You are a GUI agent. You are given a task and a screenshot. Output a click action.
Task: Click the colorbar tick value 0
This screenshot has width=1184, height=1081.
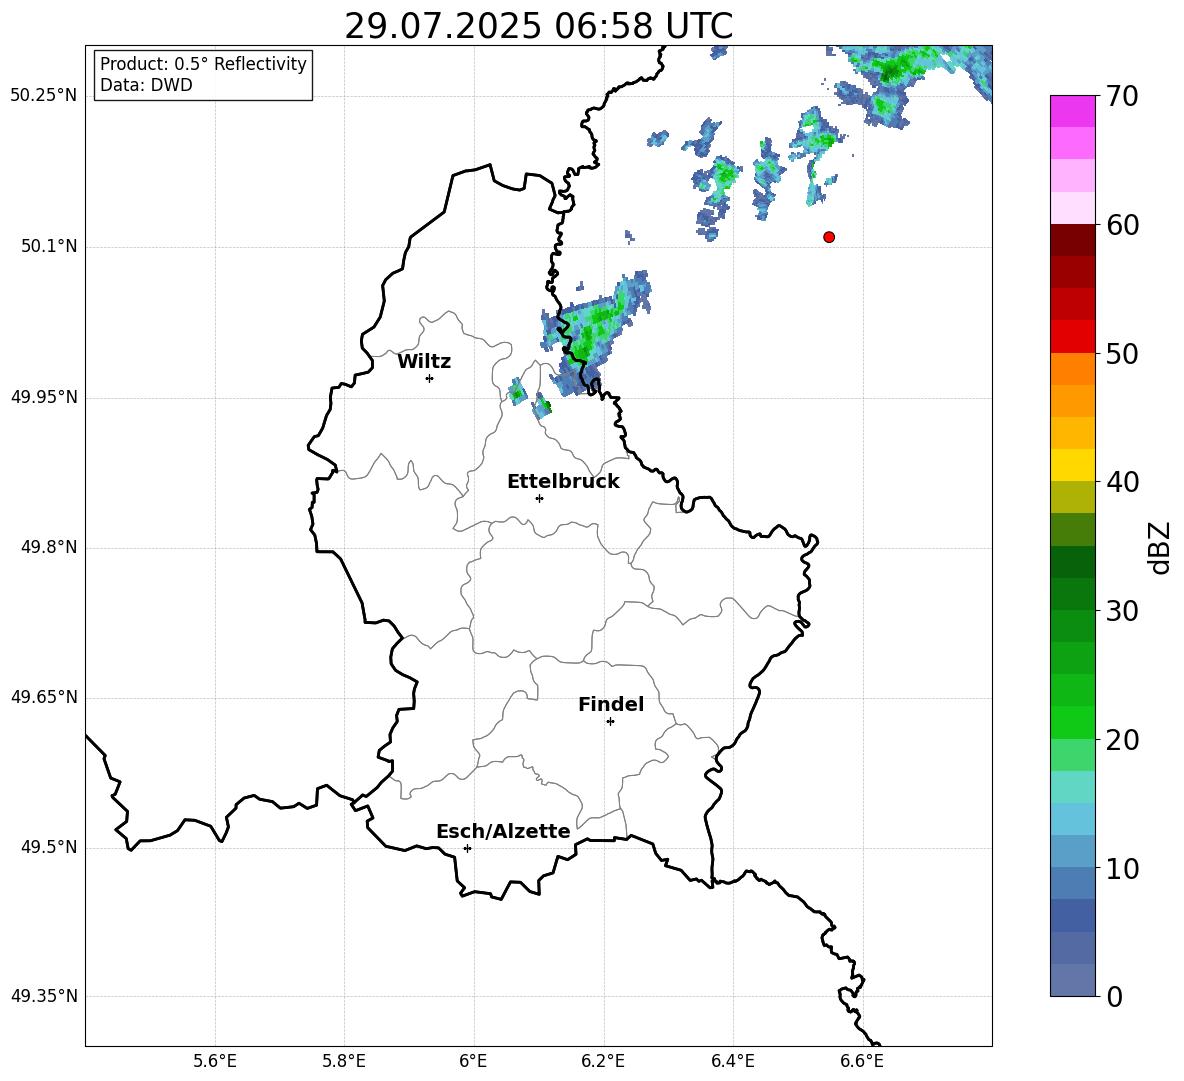[x=1115, y=997]
